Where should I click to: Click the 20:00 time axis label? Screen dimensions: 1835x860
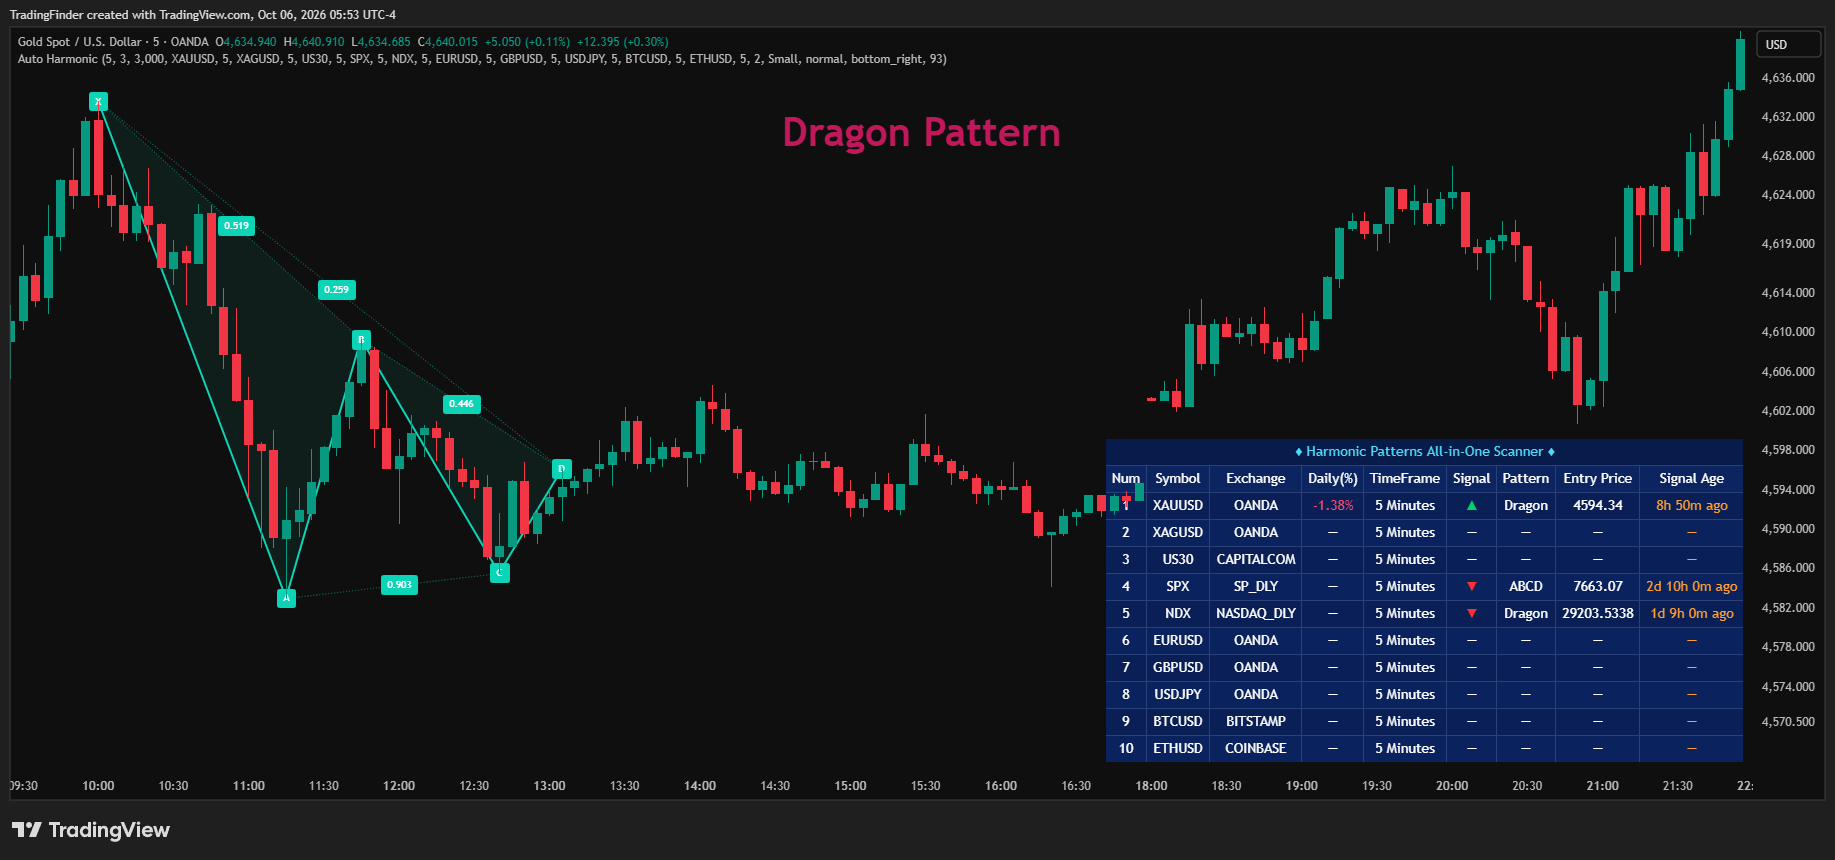[1452, 786]
